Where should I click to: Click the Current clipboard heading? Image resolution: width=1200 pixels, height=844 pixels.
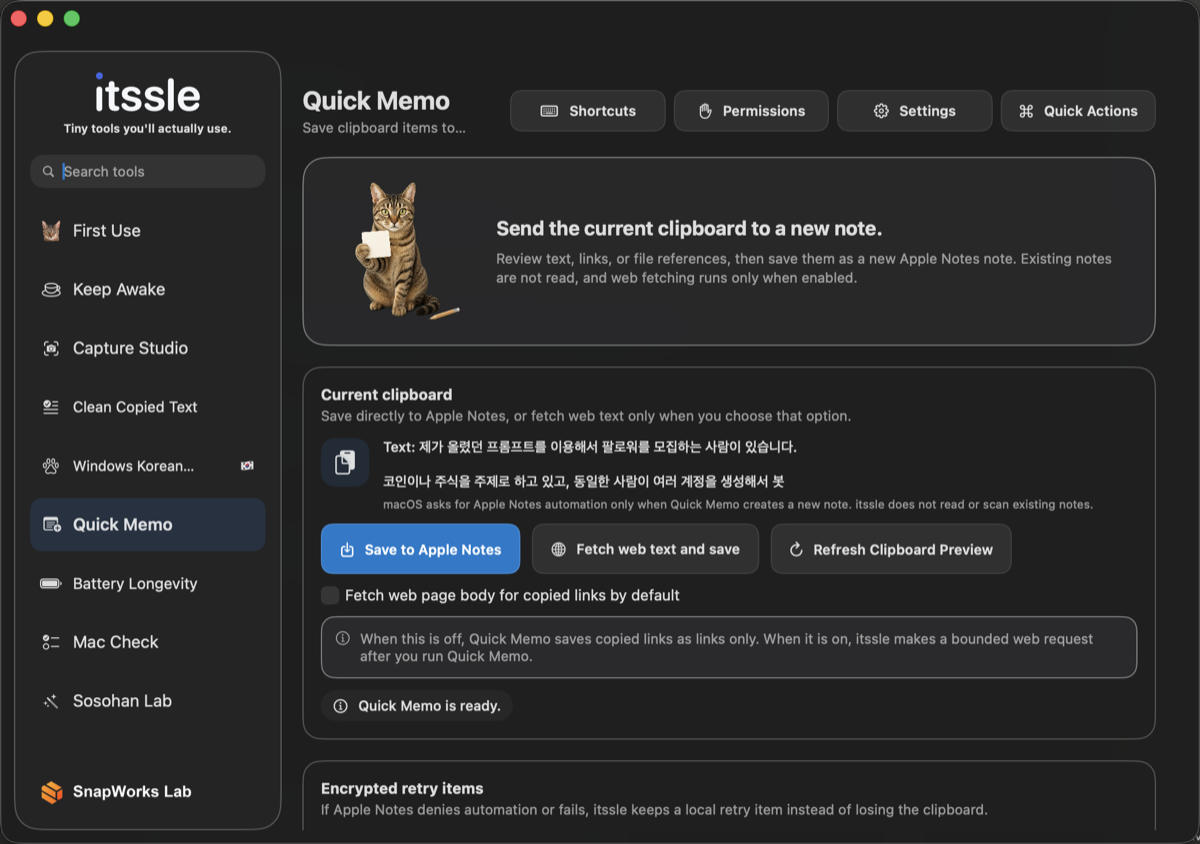386,395
